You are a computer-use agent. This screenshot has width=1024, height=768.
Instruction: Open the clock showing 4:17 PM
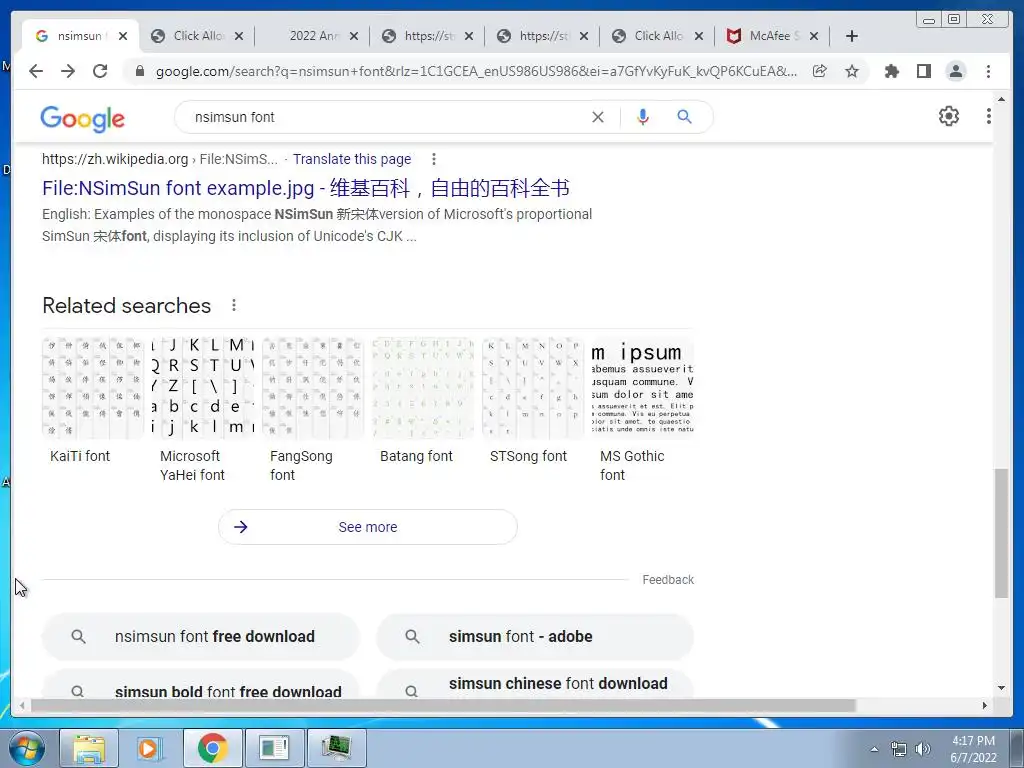973,749
